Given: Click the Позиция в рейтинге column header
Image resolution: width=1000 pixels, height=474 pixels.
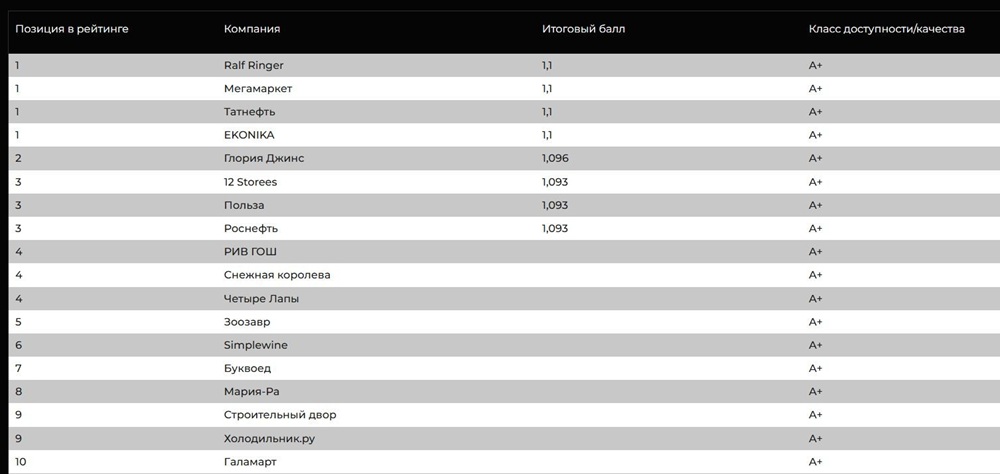Looking at the screenshot, I should (x=72, y=29).
